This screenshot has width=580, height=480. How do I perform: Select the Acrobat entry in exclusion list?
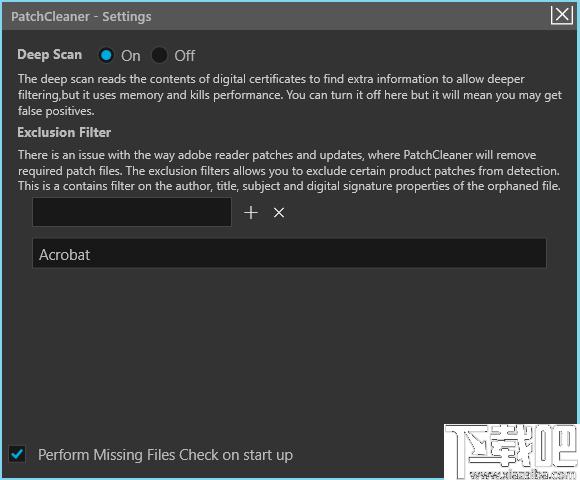[x=289, y=253]
